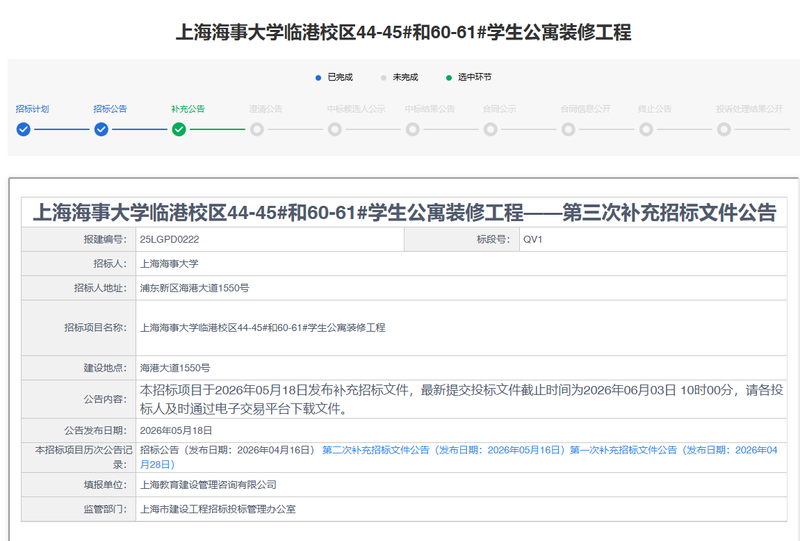
Task: Click the 公告内容 paragraph text
Action: click(x=461, y=400)
